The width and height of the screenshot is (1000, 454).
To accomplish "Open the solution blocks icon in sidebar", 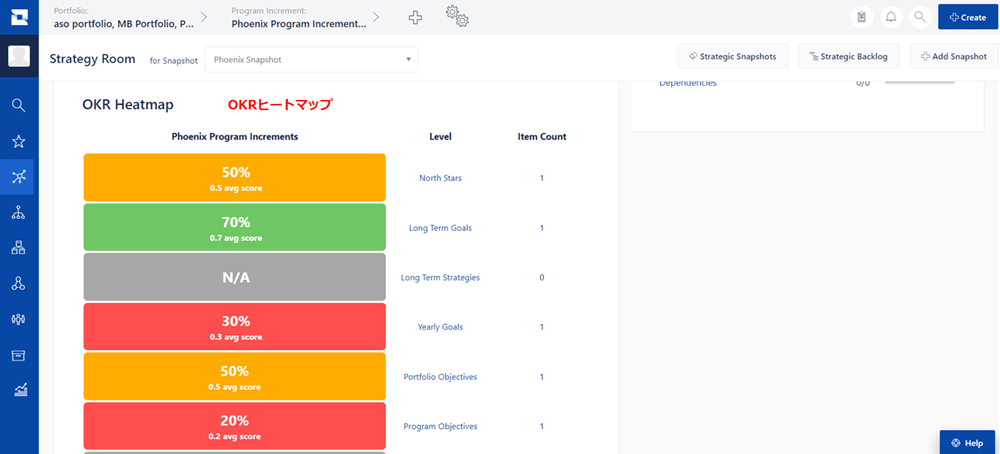I will [x=18, y=249].
